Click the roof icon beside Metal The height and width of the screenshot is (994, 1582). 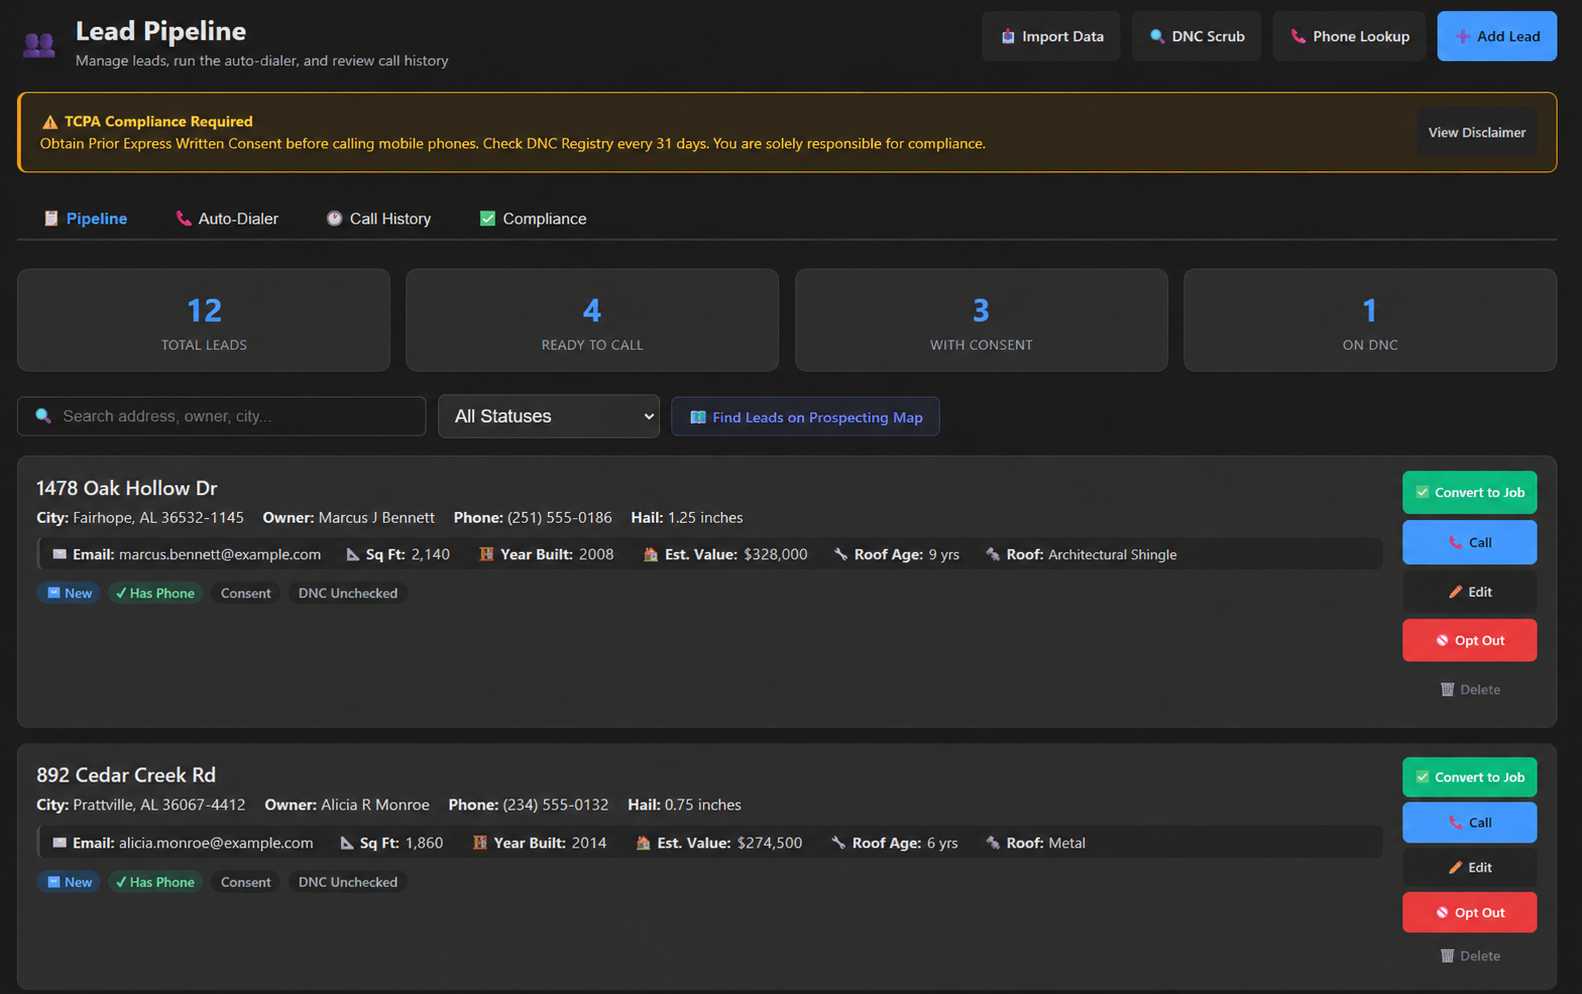pos(993,843)
